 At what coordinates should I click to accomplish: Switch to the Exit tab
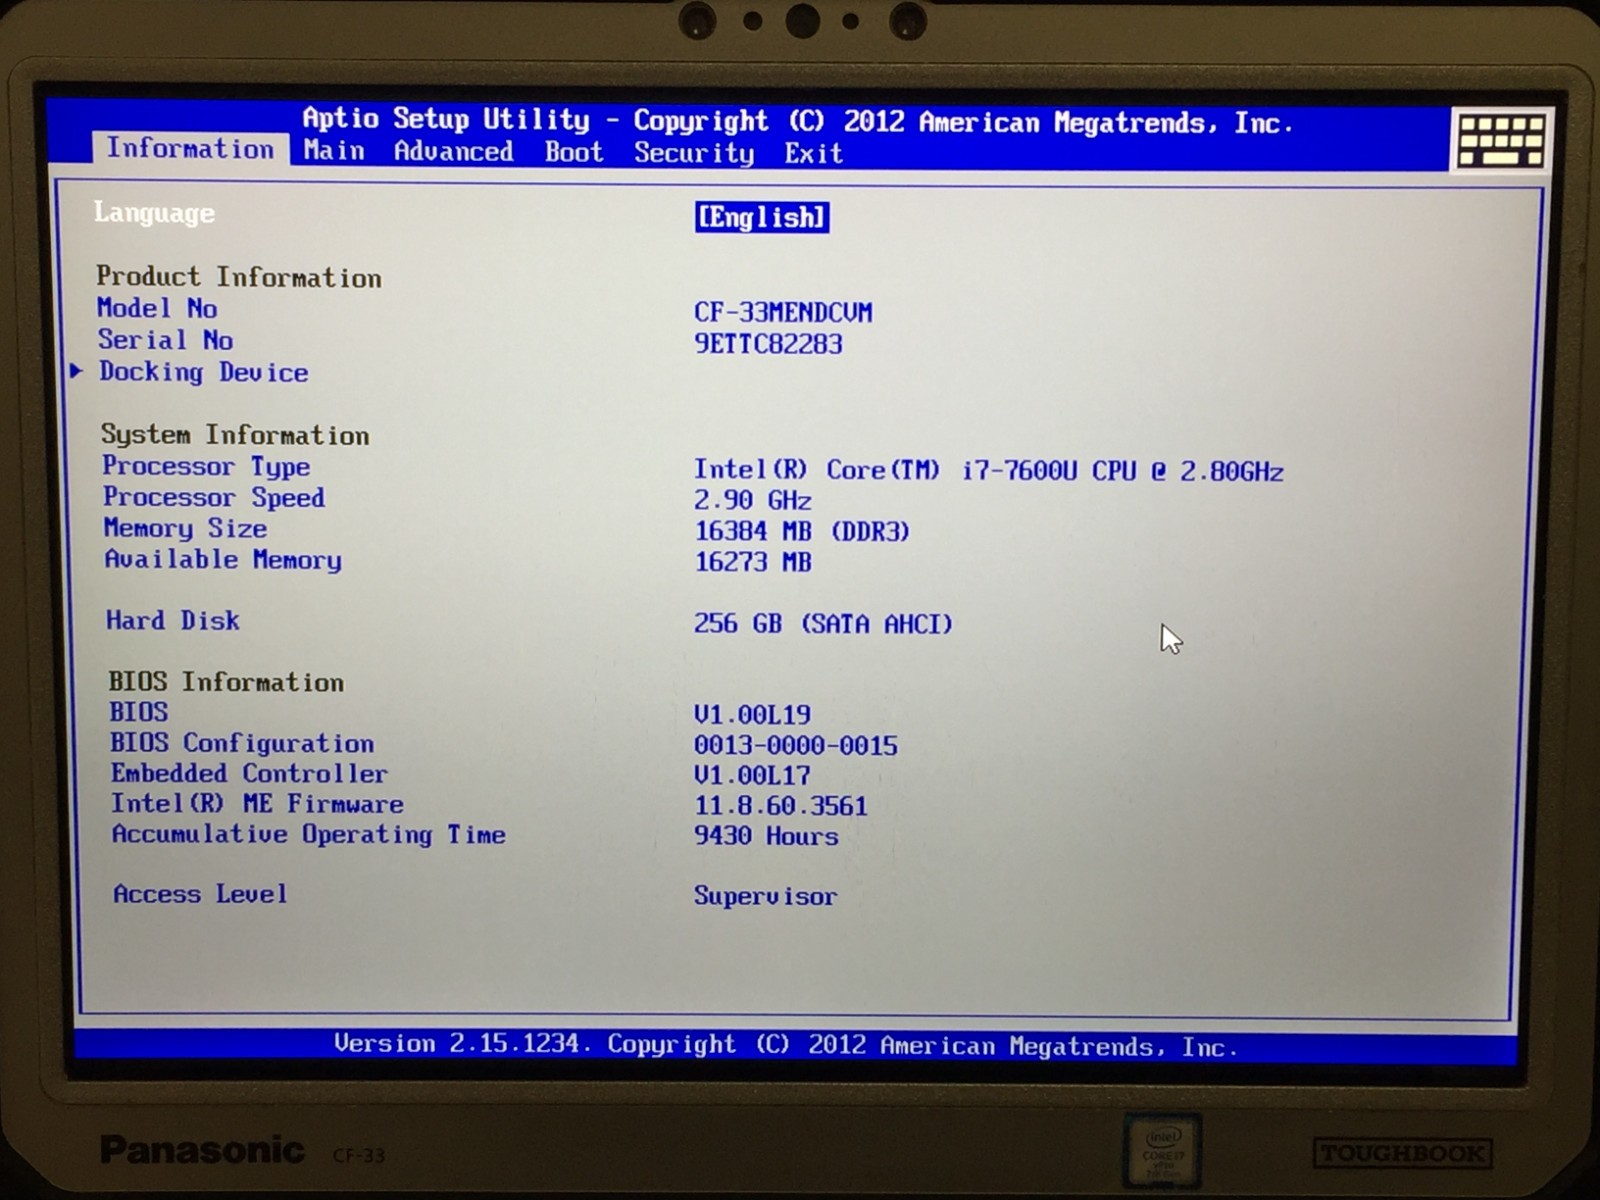click(813, 154)
